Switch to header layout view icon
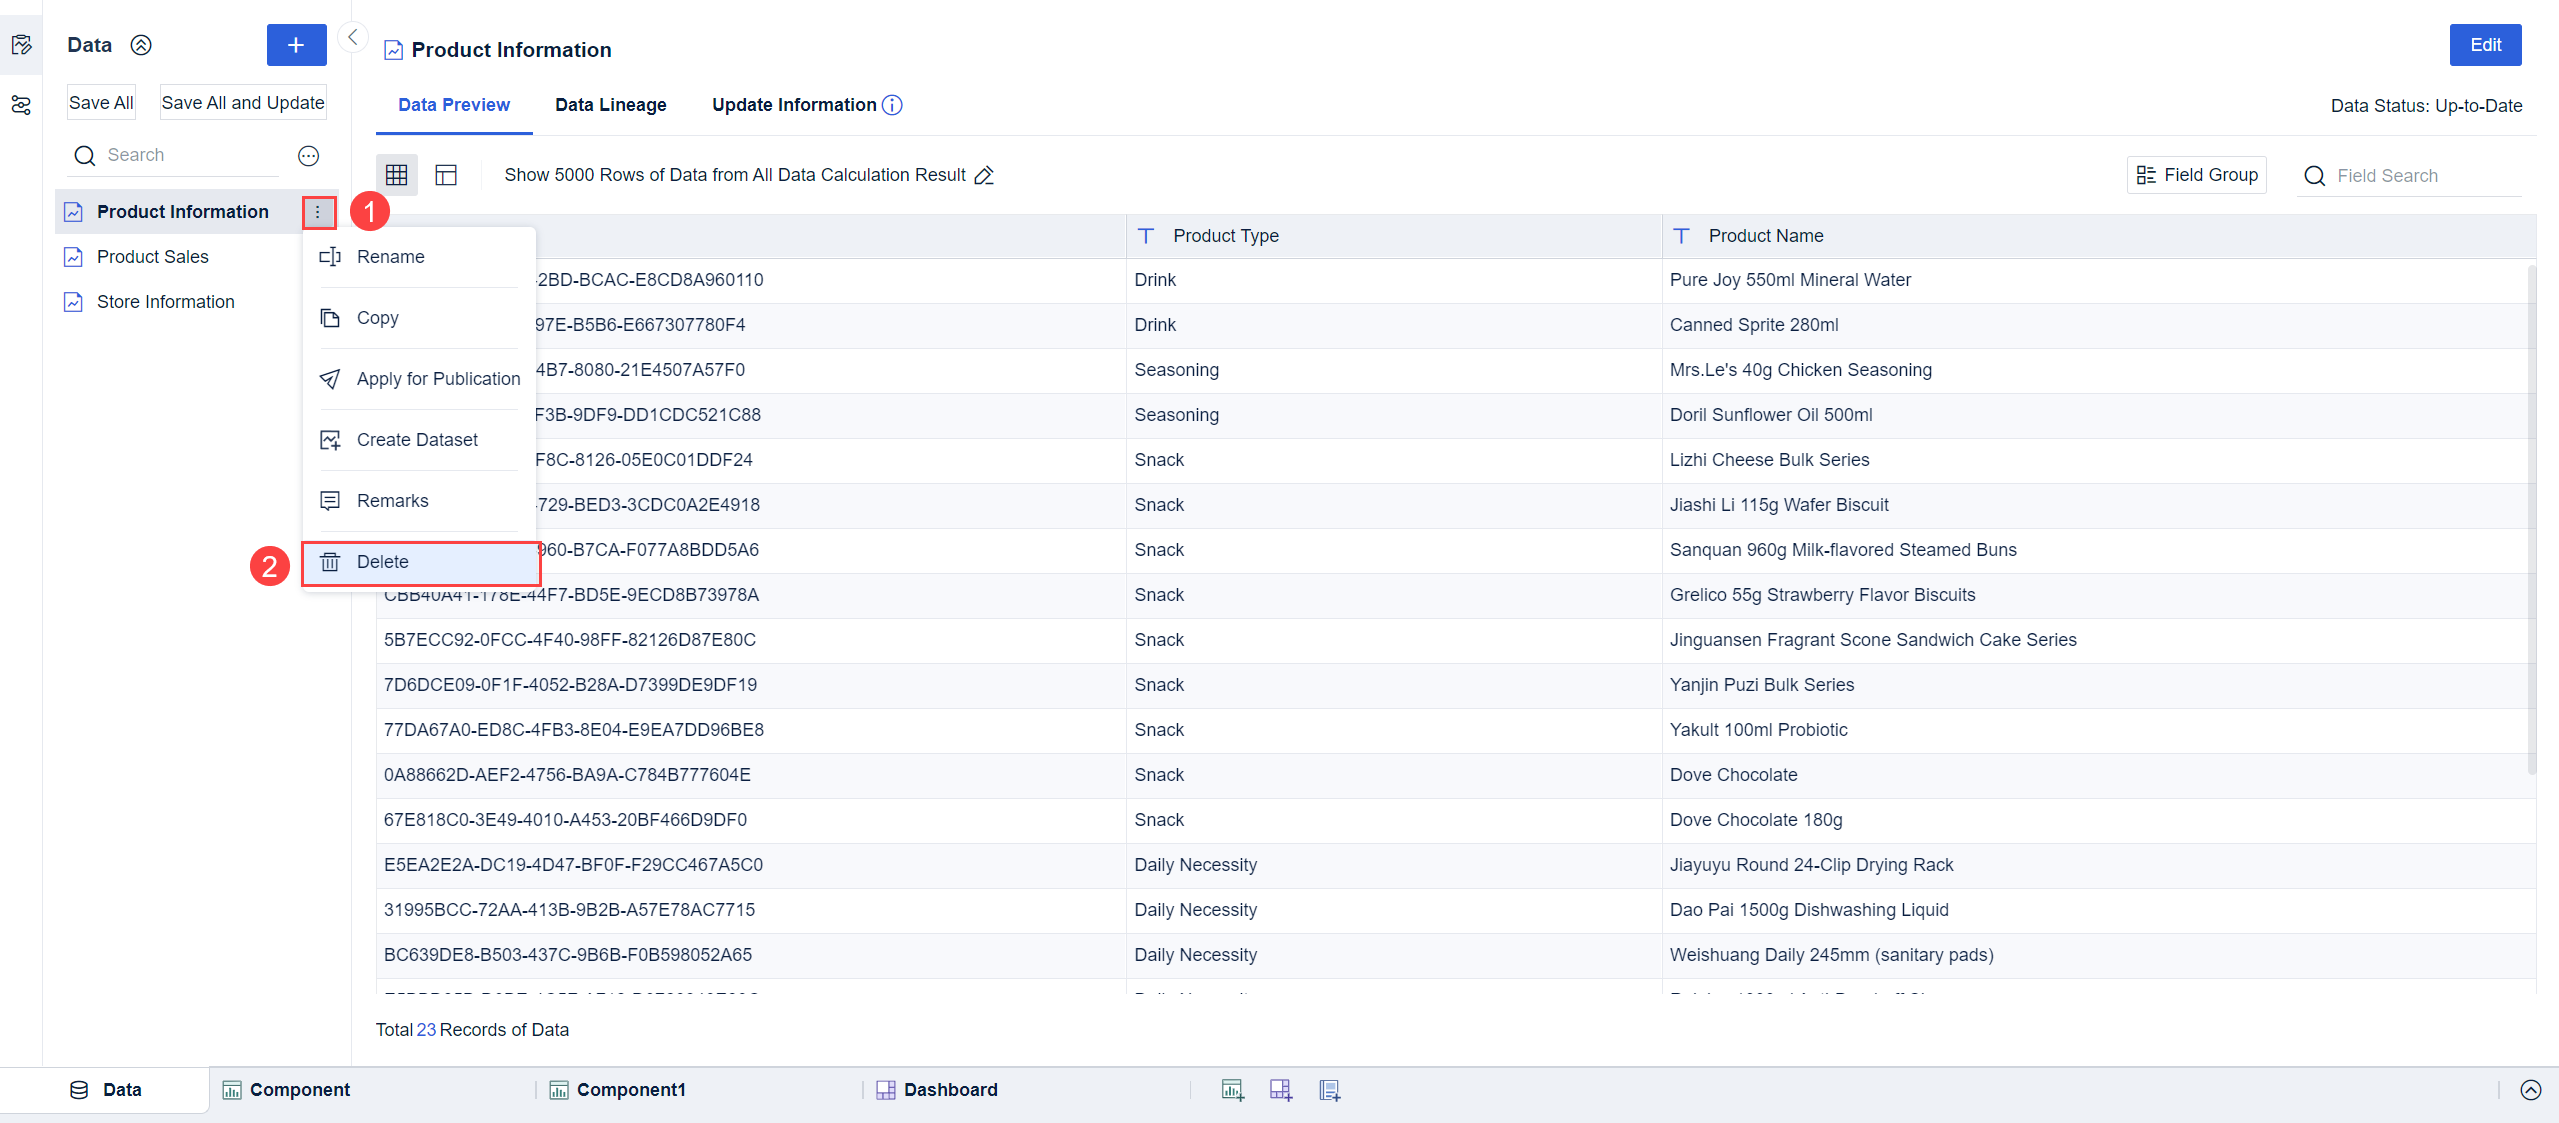Screen dimensions: 2559x1123 [x=446, y=175]
